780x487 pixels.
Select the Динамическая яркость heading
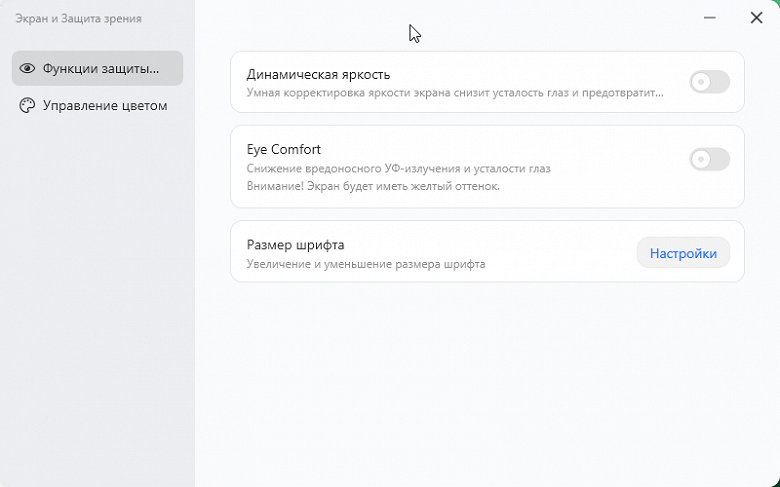(x=318, y=74)
